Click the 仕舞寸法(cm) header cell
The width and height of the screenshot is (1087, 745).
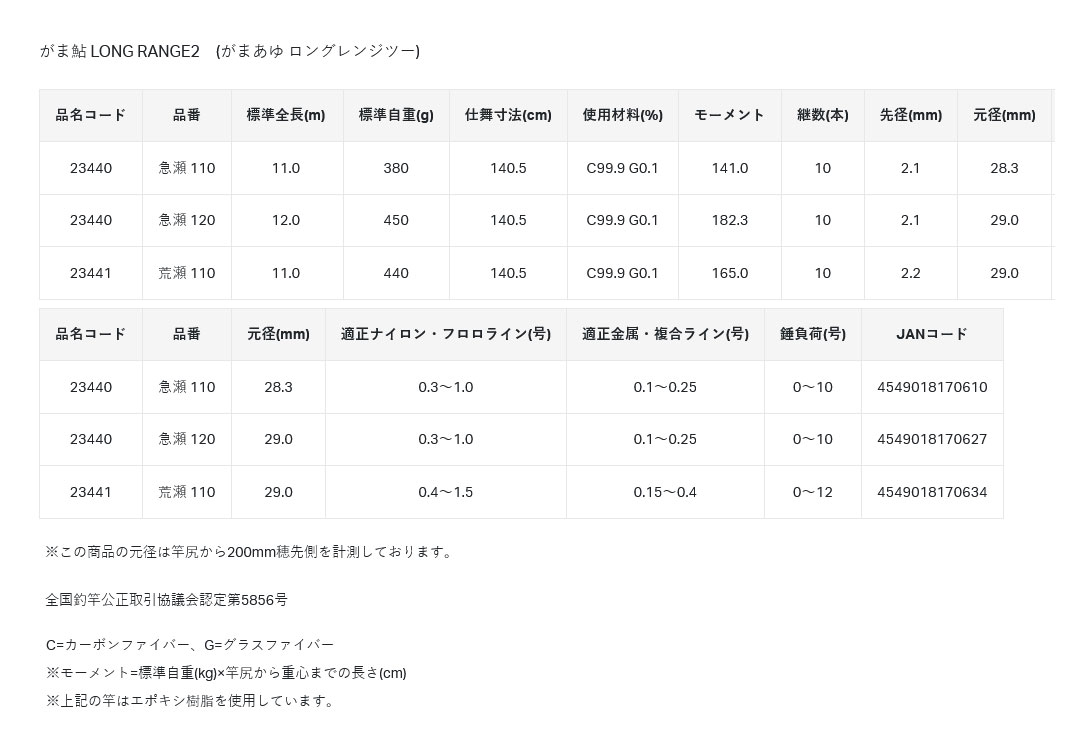point(508,115)
